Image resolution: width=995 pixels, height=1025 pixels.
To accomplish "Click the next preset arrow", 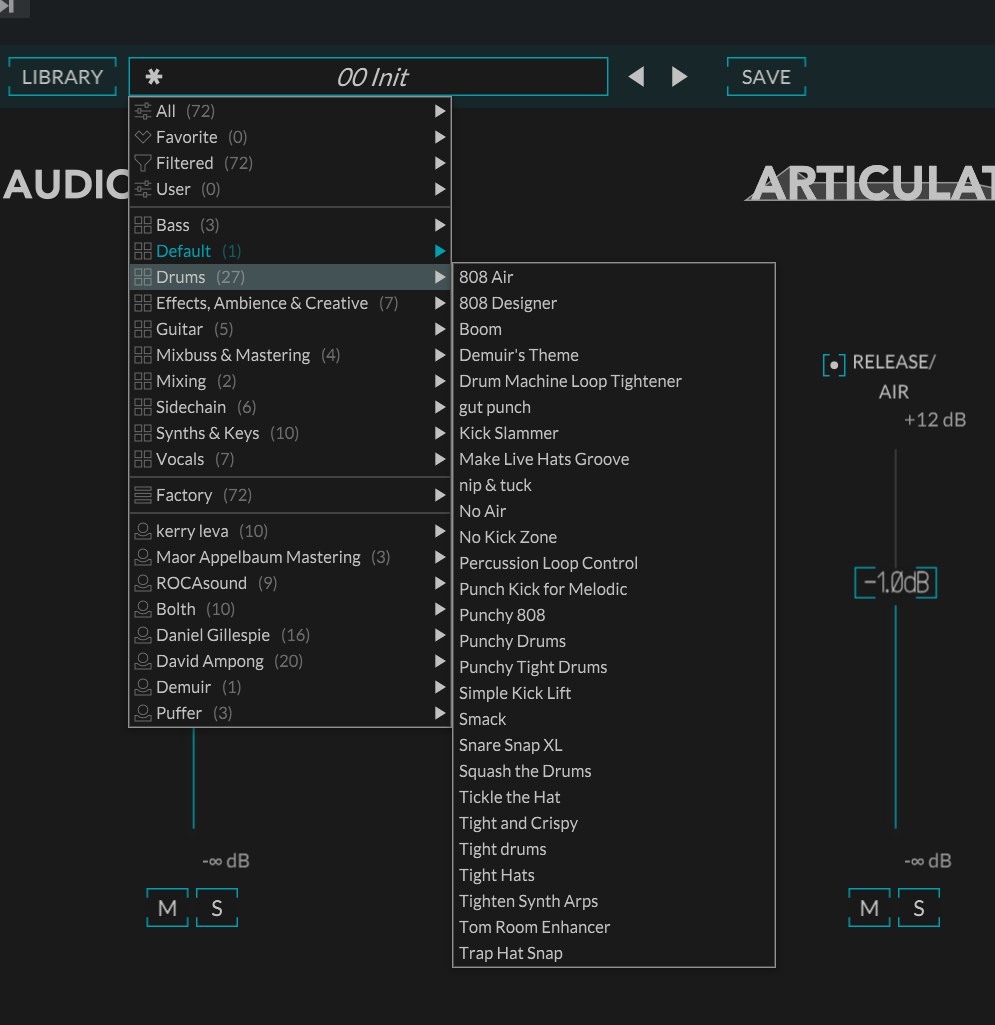I will tap(680, 77).
